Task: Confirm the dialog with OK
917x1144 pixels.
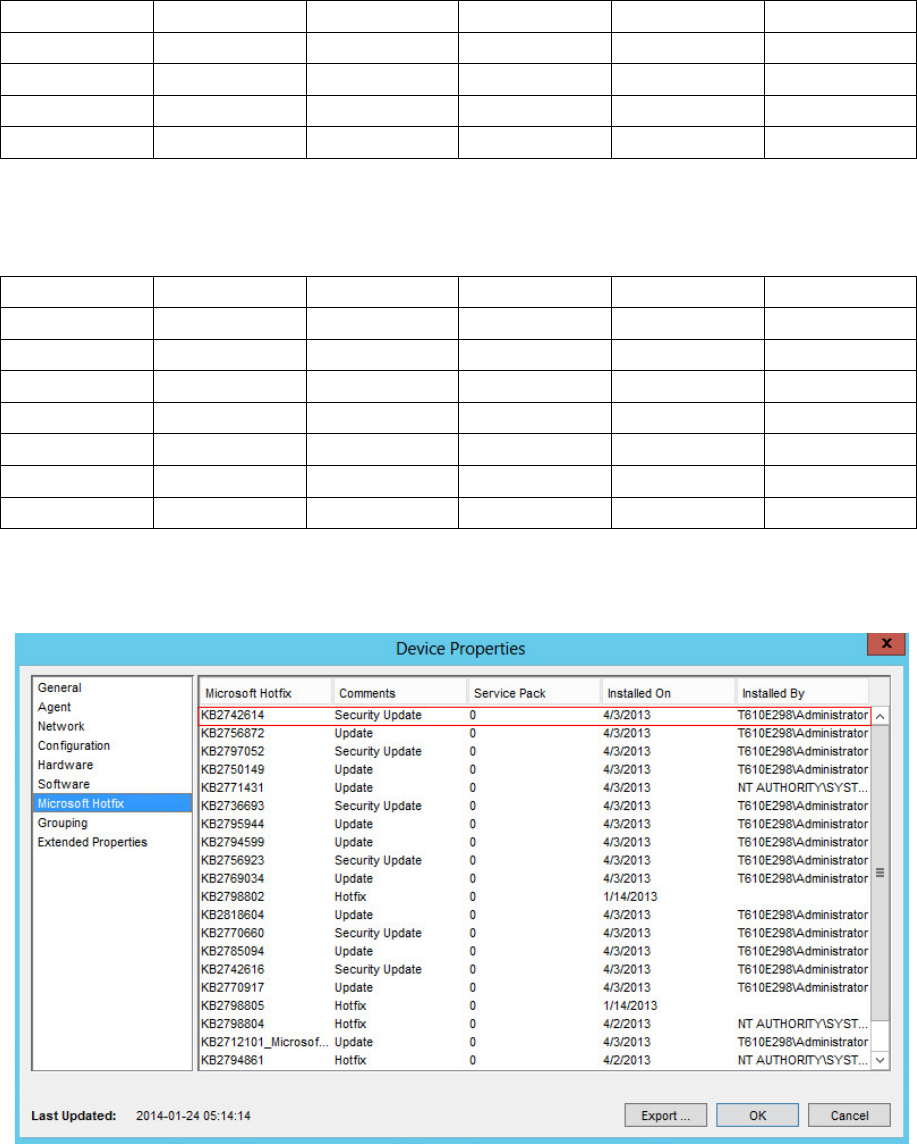Action: point(757,1115)
